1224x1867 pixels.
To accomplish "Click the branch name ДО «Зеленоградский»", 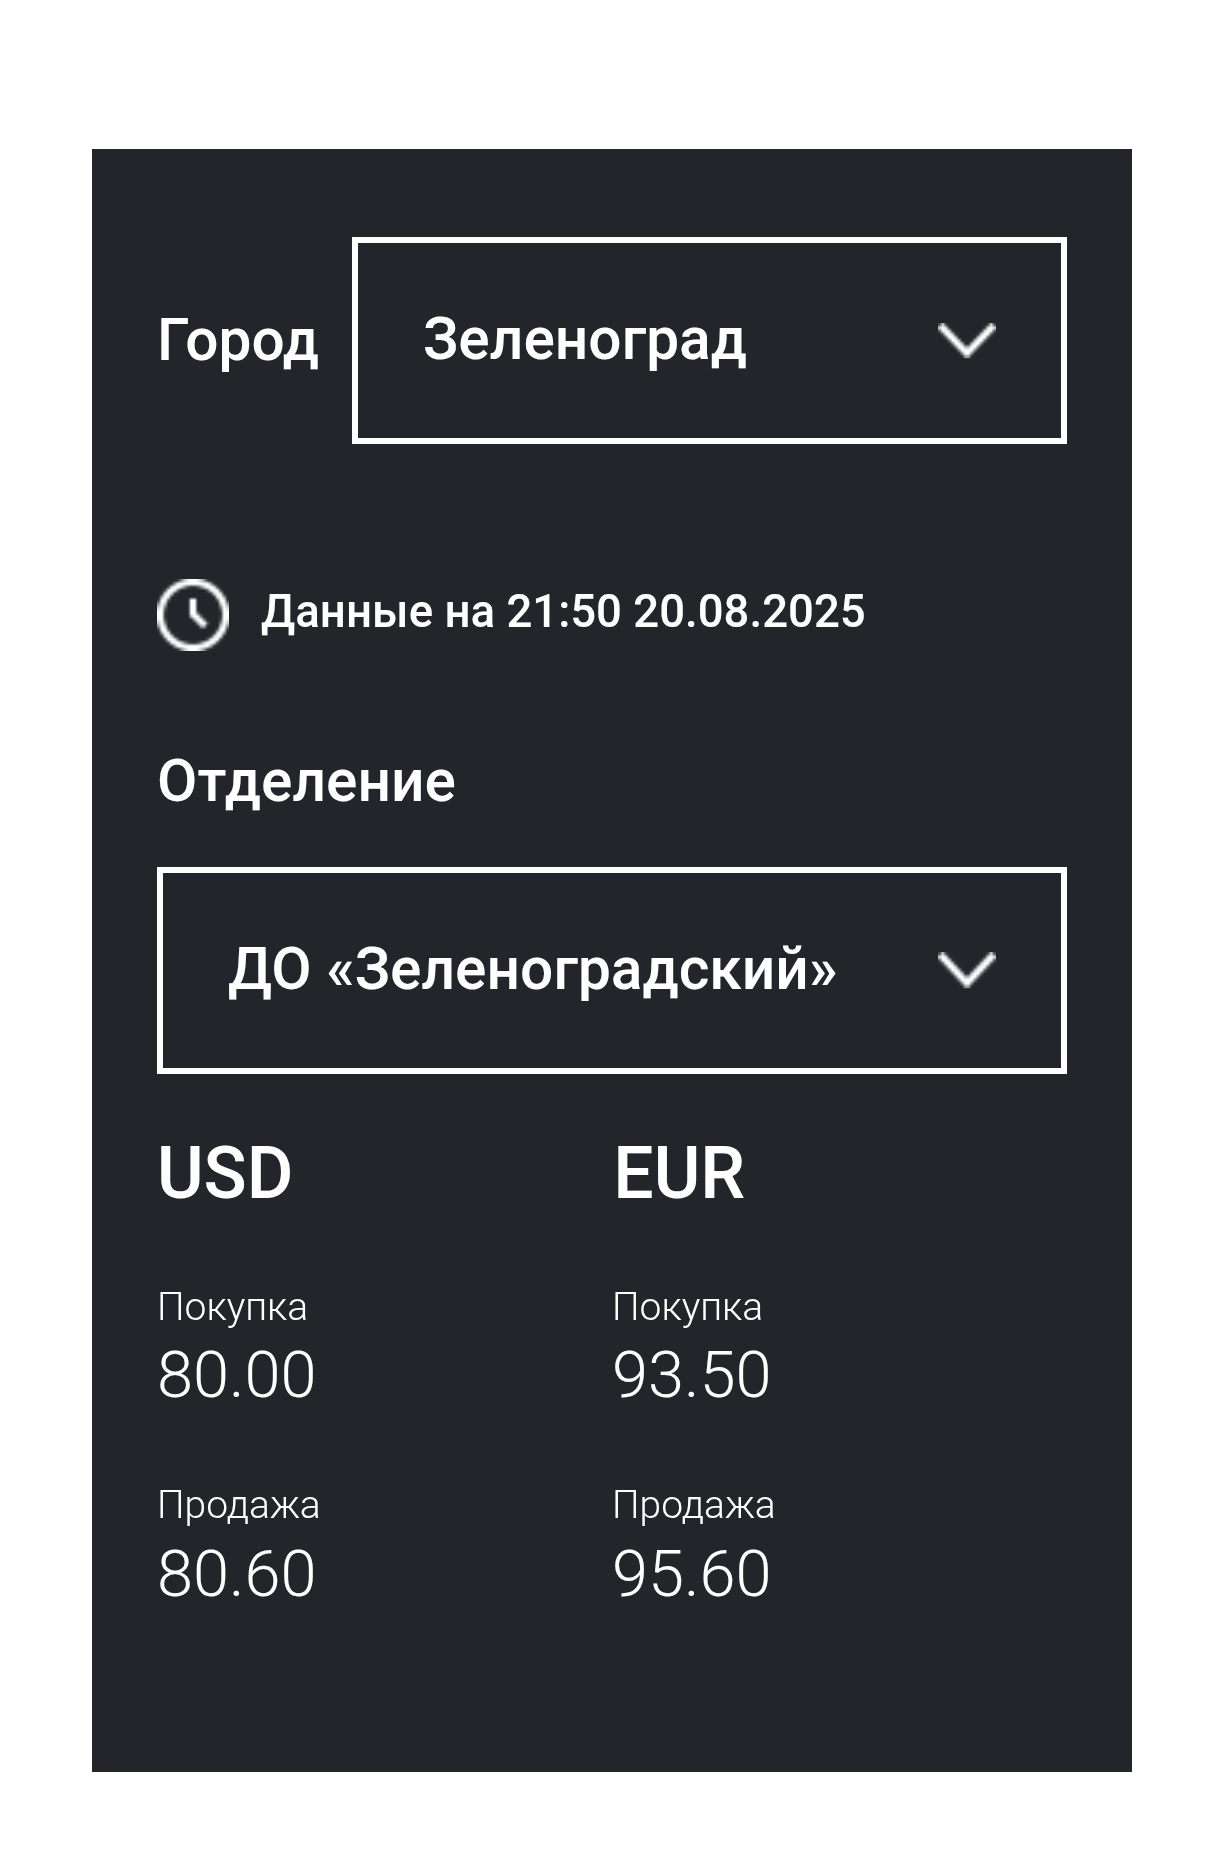I will click(x=532, y=970).
